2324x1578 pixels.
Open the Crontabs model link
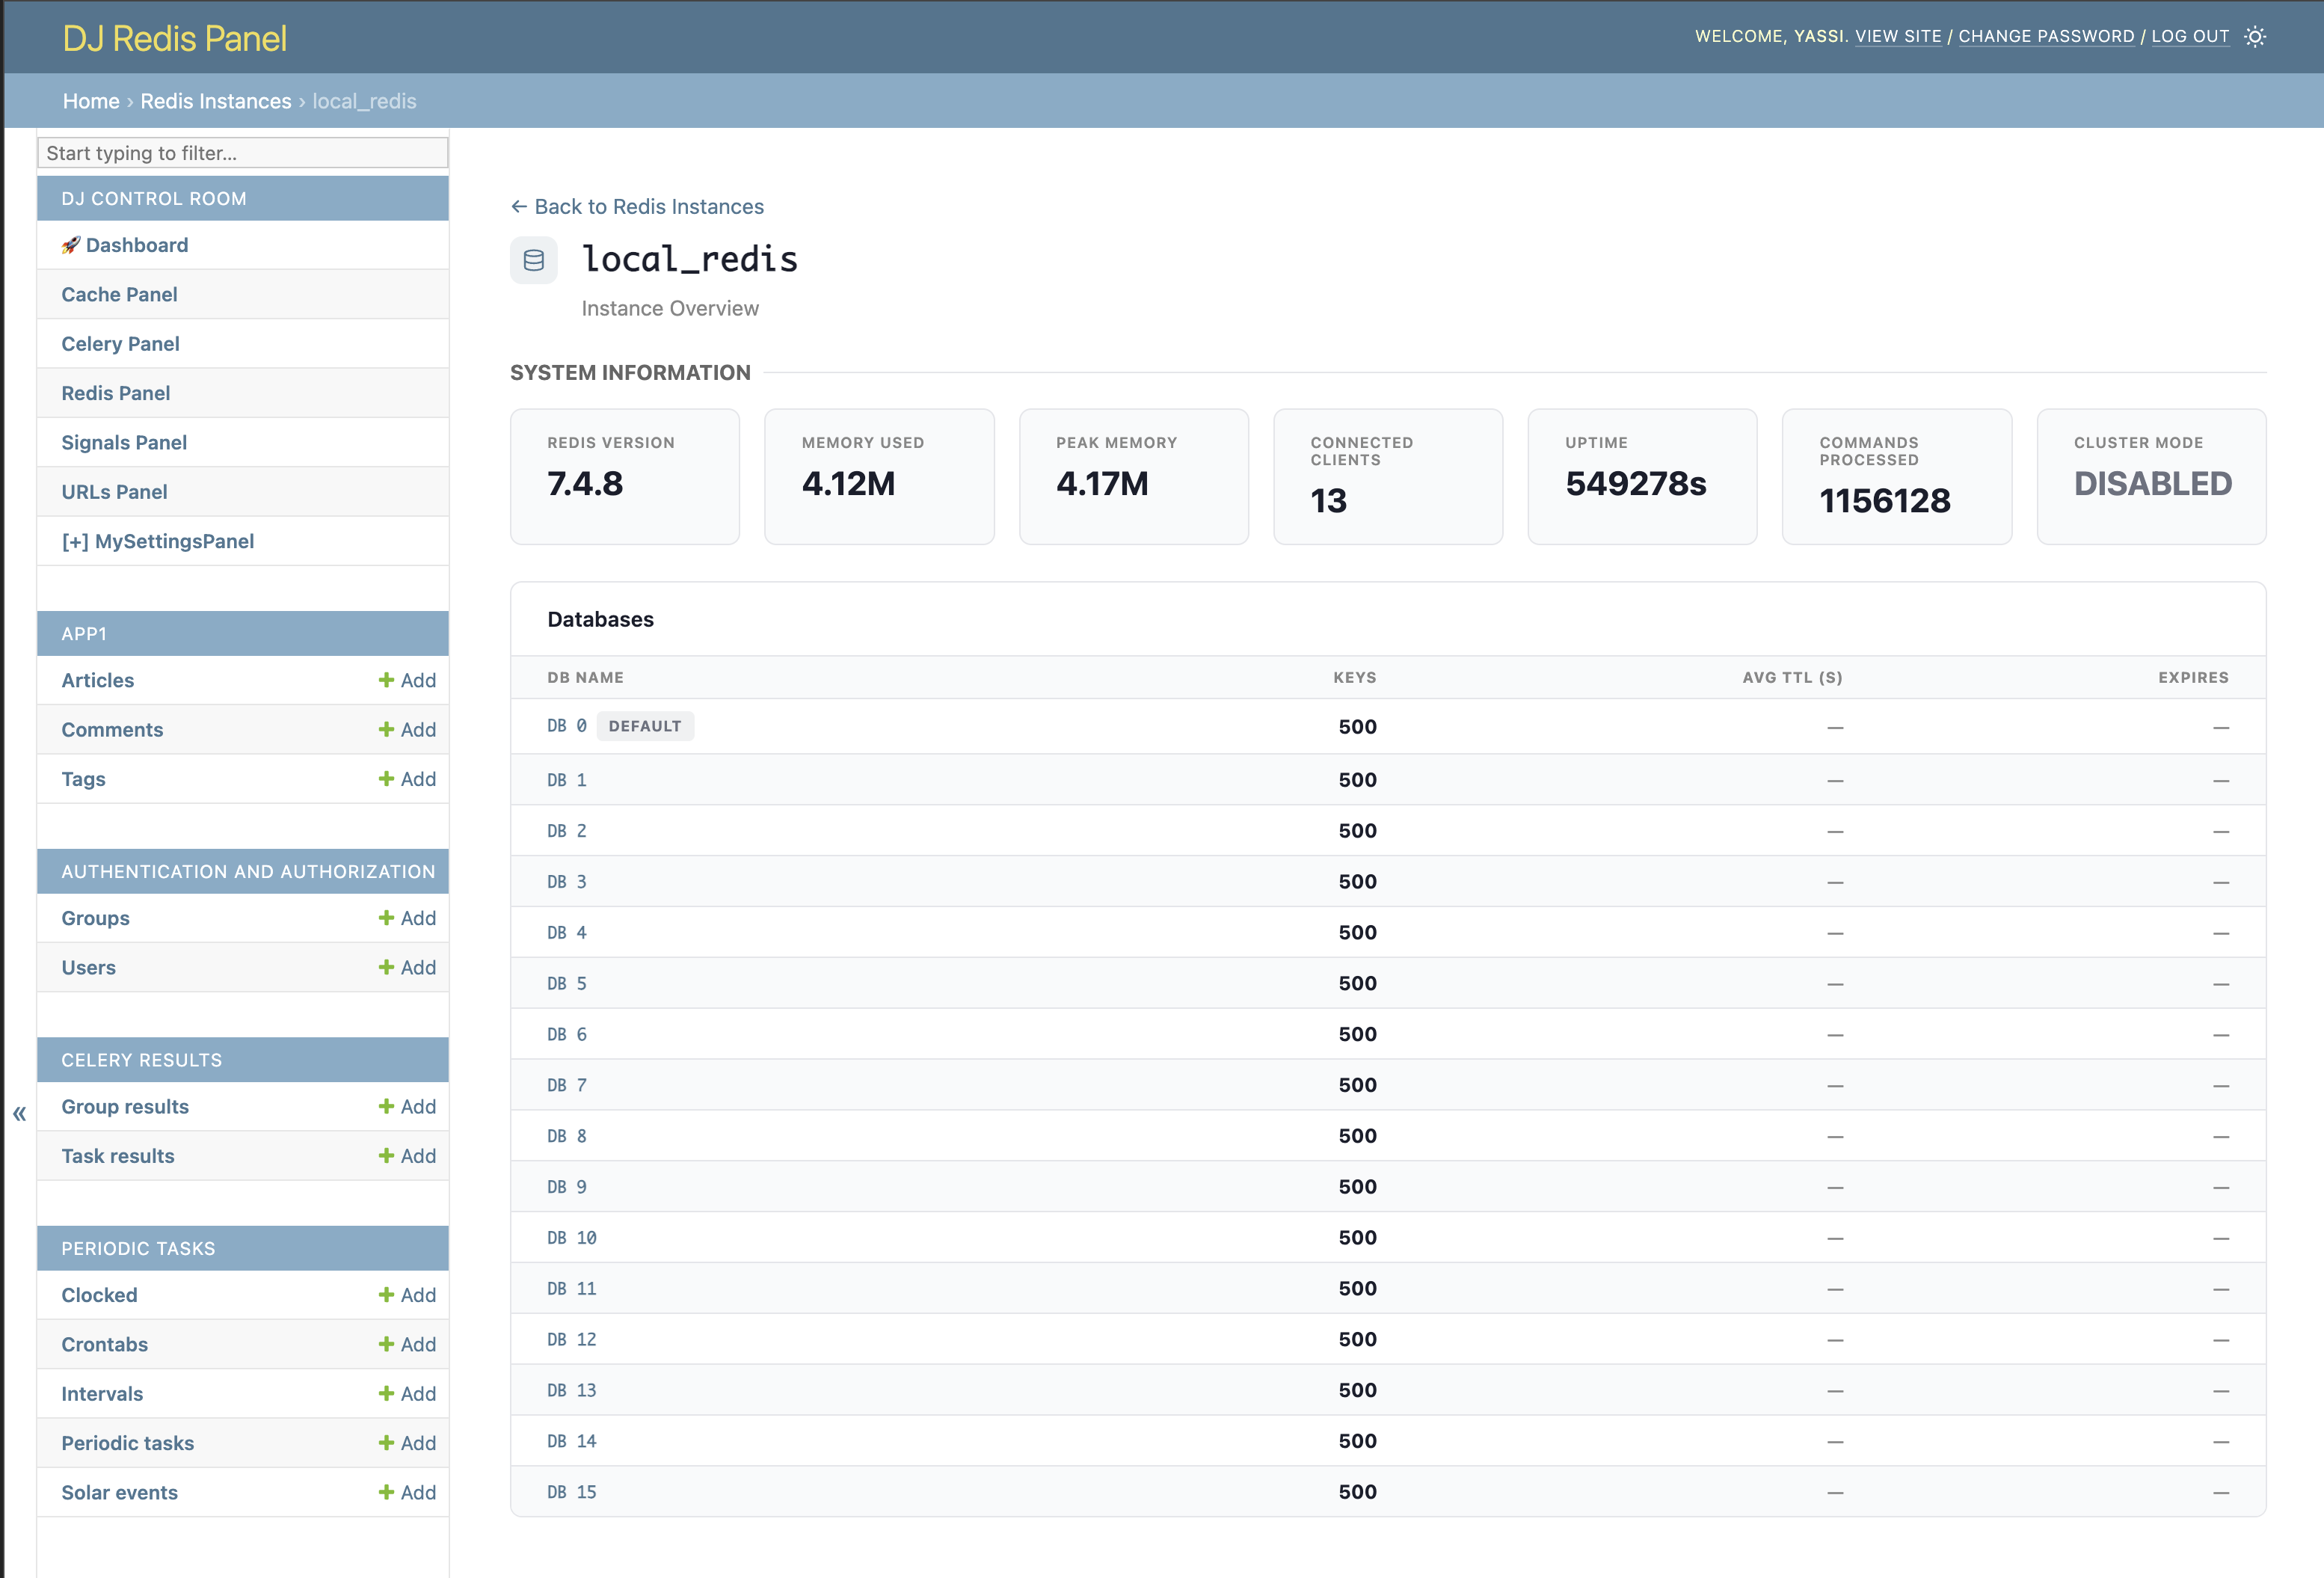(x=104, y=1344)
